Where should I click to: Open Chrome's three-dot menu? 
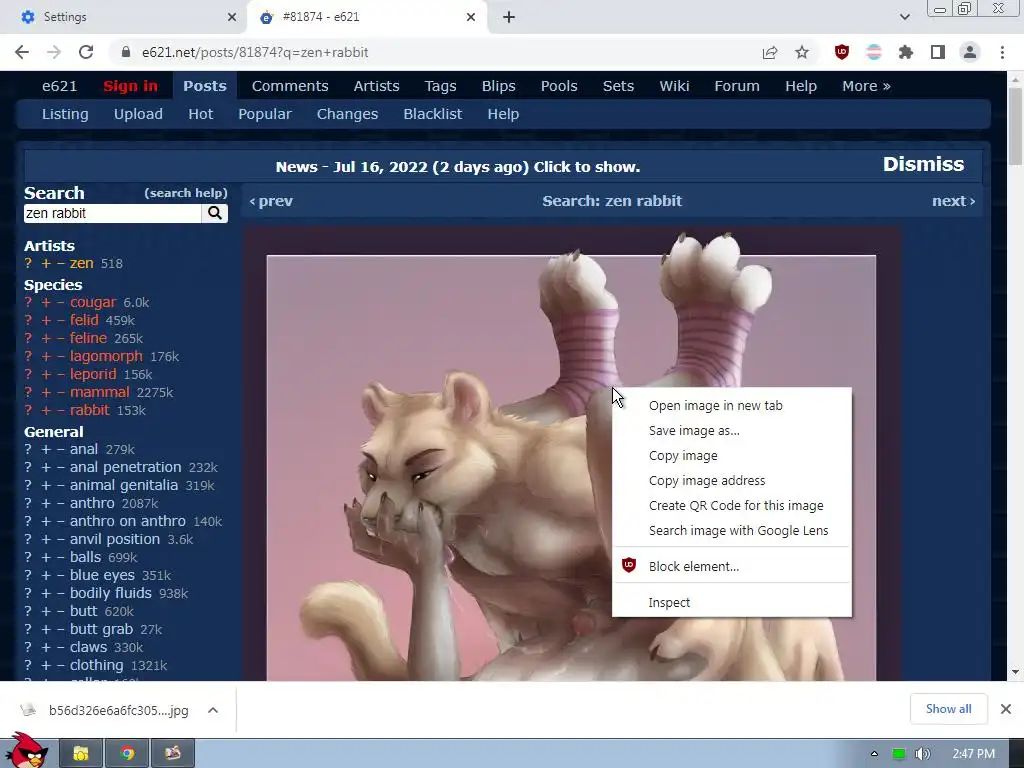coord(1002,52)
